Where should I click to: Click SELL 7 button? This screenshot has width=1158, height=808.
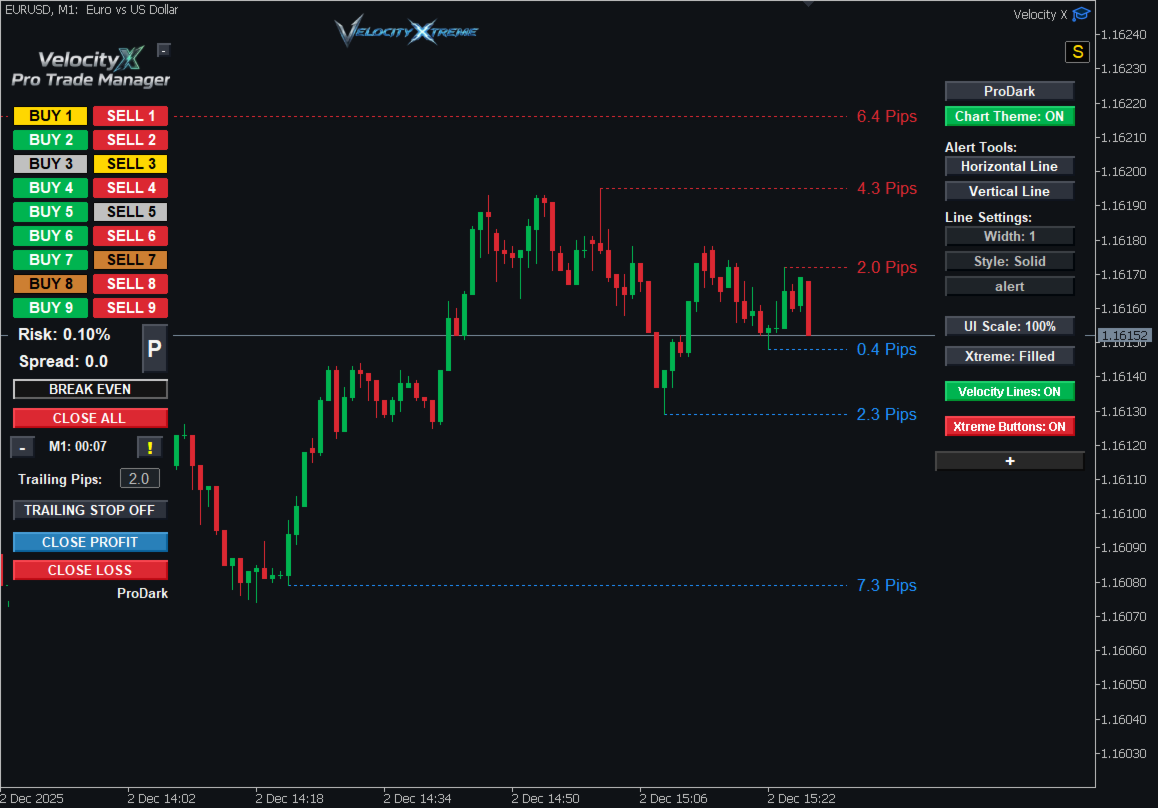click(x=131, y=260)
